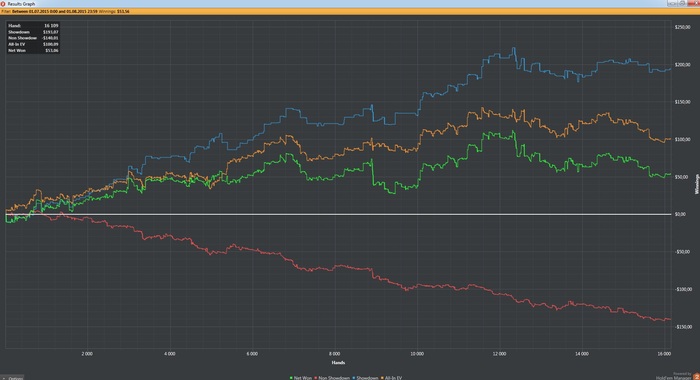Maximize the Results Graph window

pos(682,3)
